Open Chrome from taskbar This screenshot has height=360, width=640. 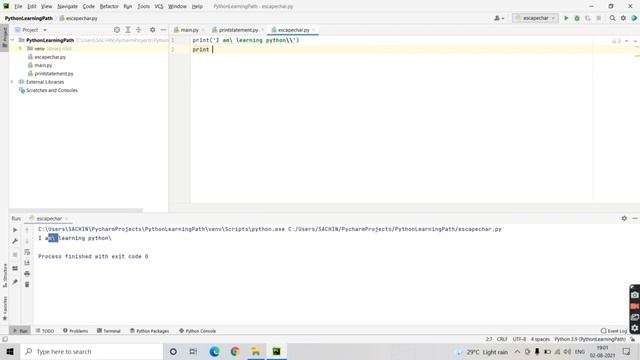click(235, 351)
